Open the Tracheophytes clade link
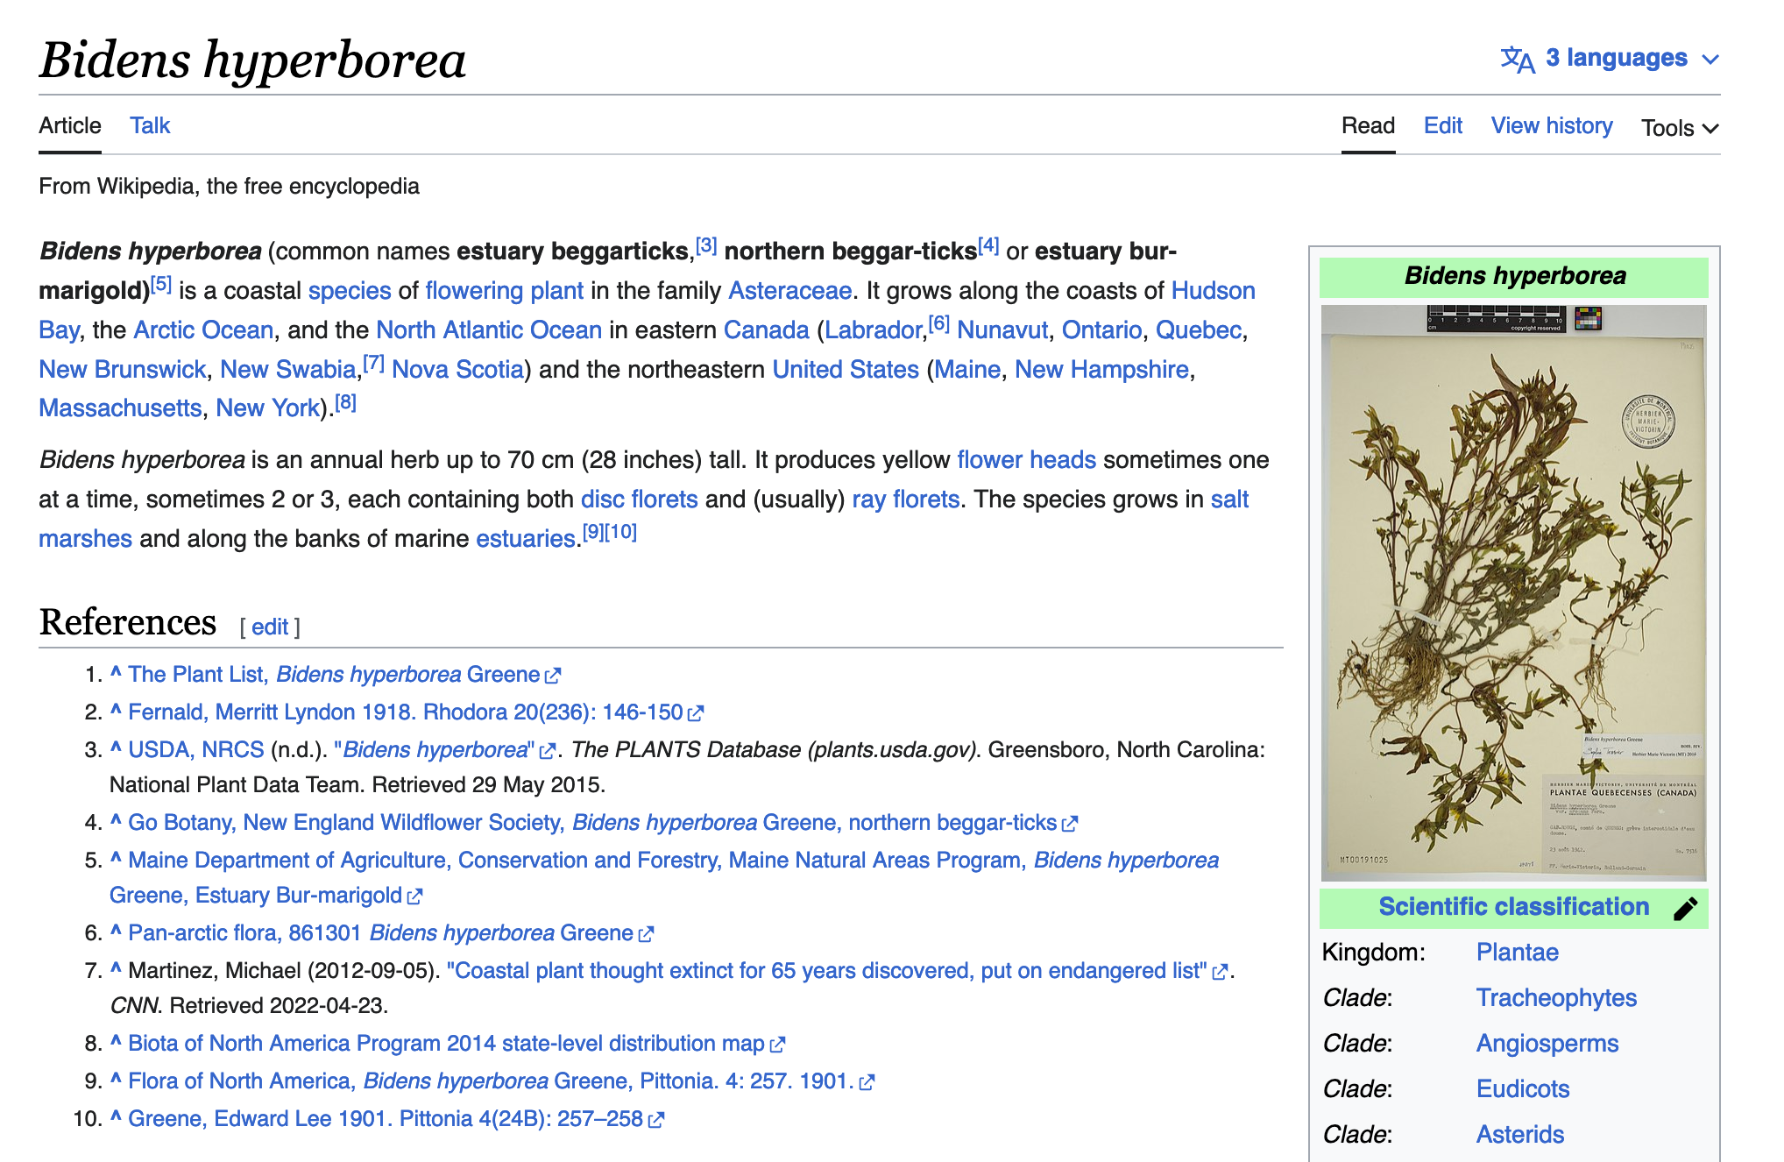 (x=1556, y=998)
